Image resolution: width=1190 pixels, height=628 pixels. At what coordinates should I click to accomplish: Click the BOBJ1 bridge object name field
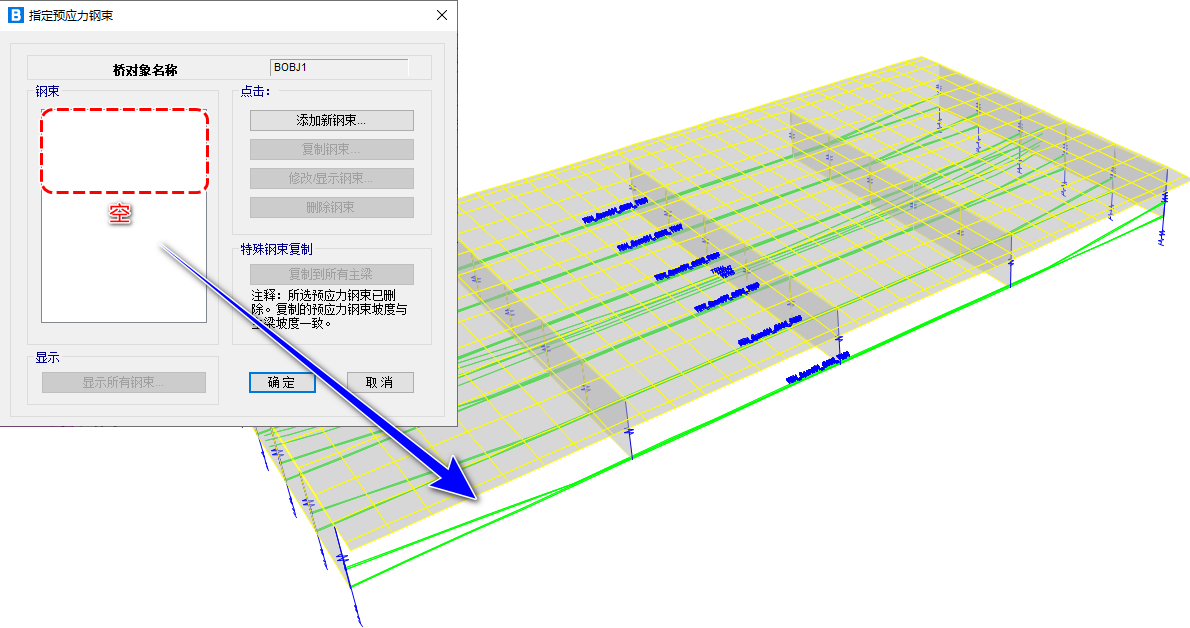(339, 68)
